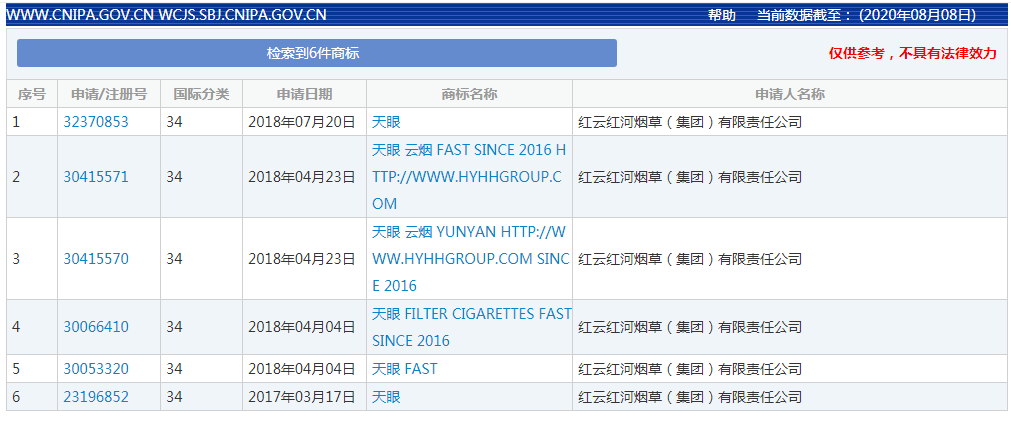
Task: Select the date cell in row 3
Action: point(302,259)
